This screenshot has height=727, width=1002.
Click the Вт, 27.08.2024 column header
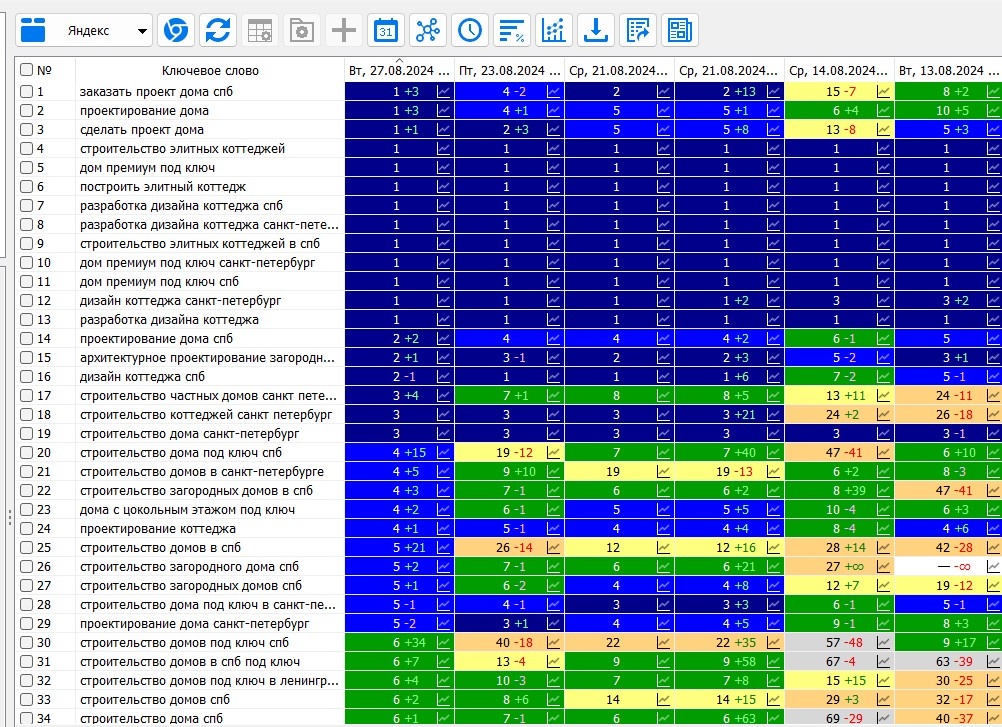(399, 70)
